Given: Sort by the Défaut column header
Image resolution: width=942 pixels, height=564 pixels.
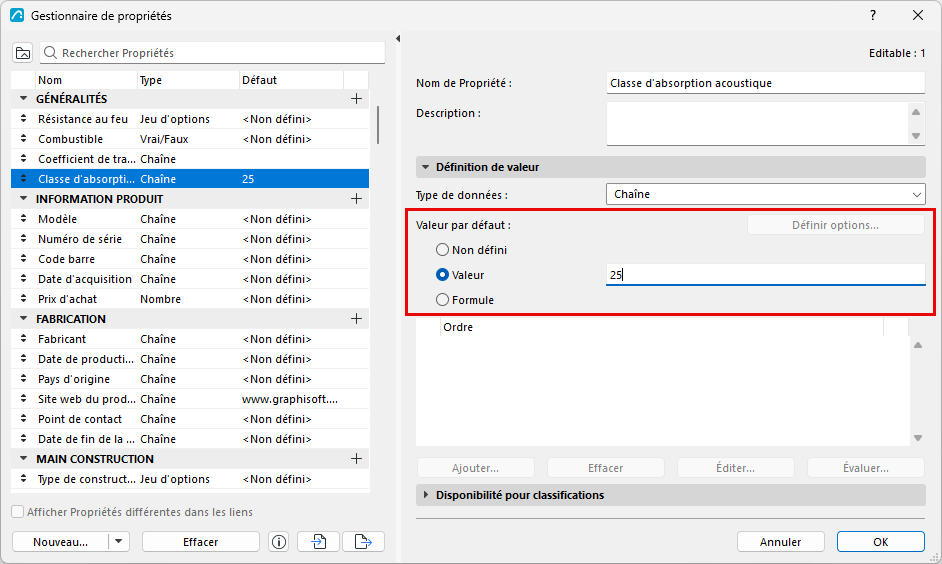Looking at the screenshot, I should click(291, 80).
